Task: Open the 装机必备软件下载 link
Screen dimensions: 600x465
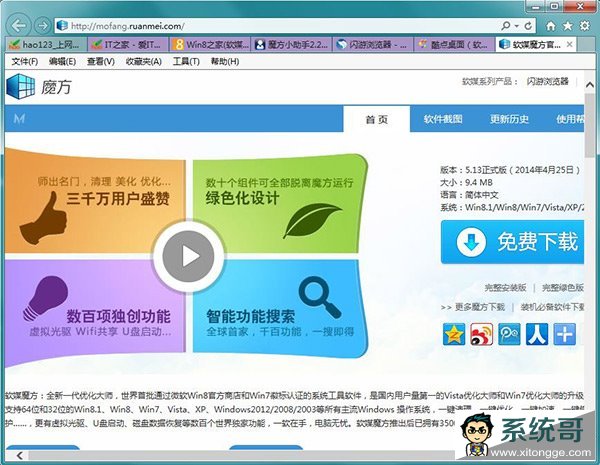Action: tap(552, 307)
